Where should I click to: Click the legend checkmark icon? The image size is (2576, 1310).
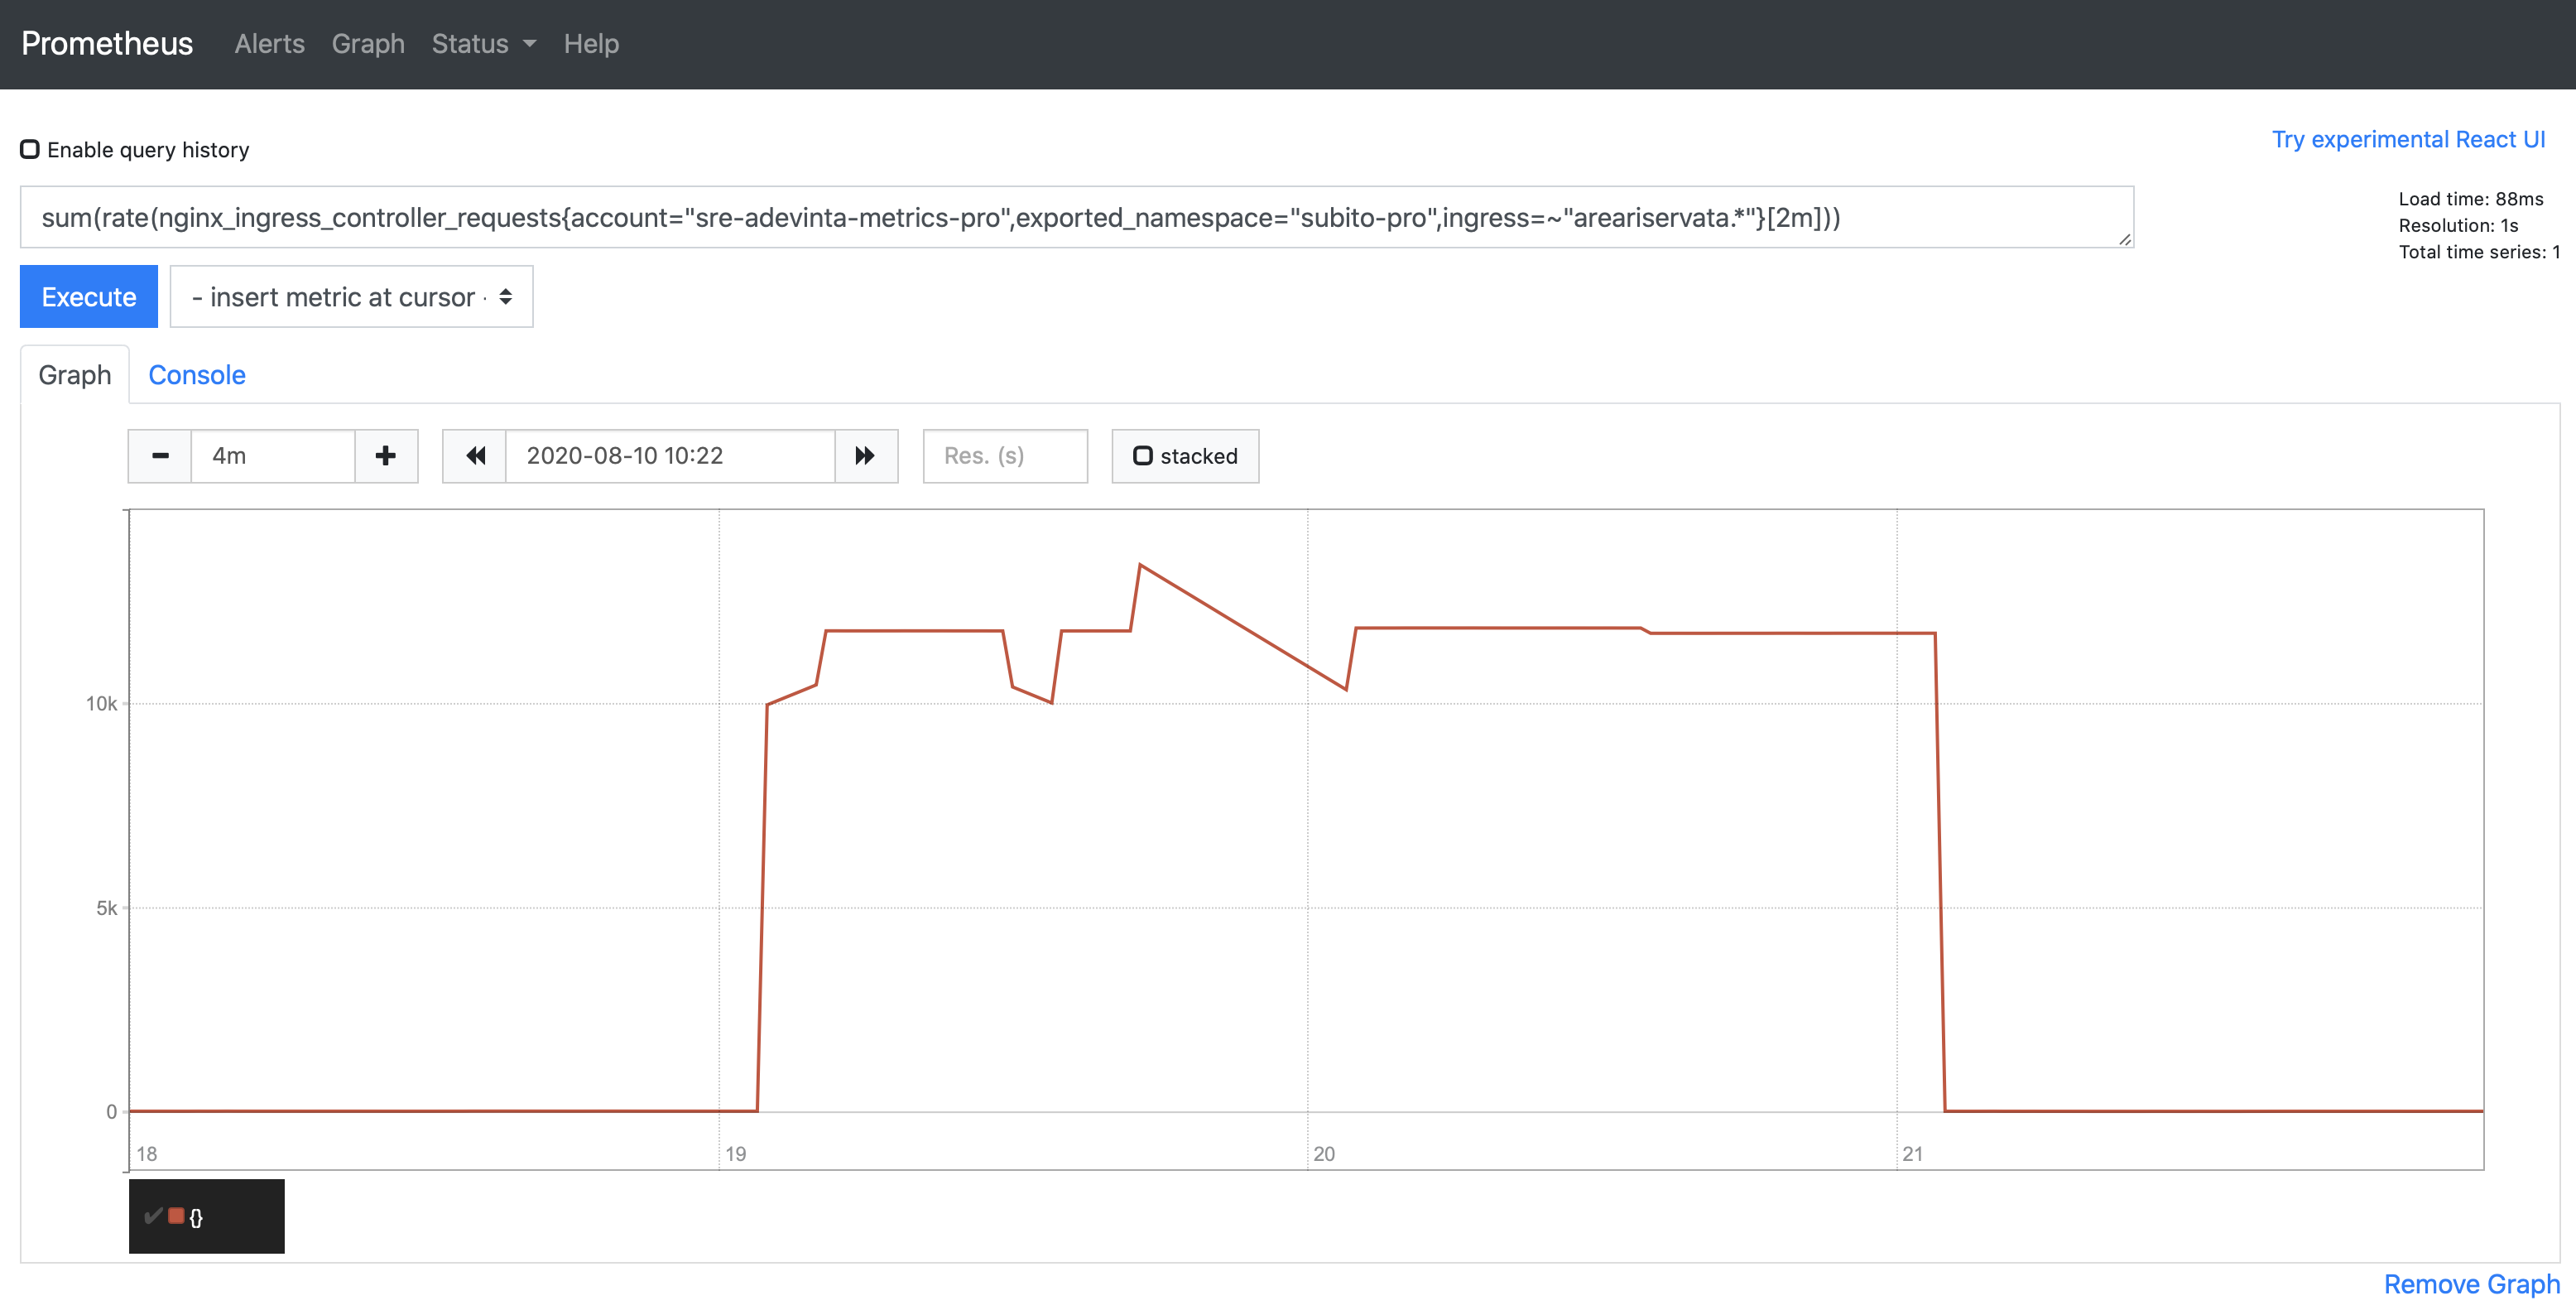pos(153,1216)
